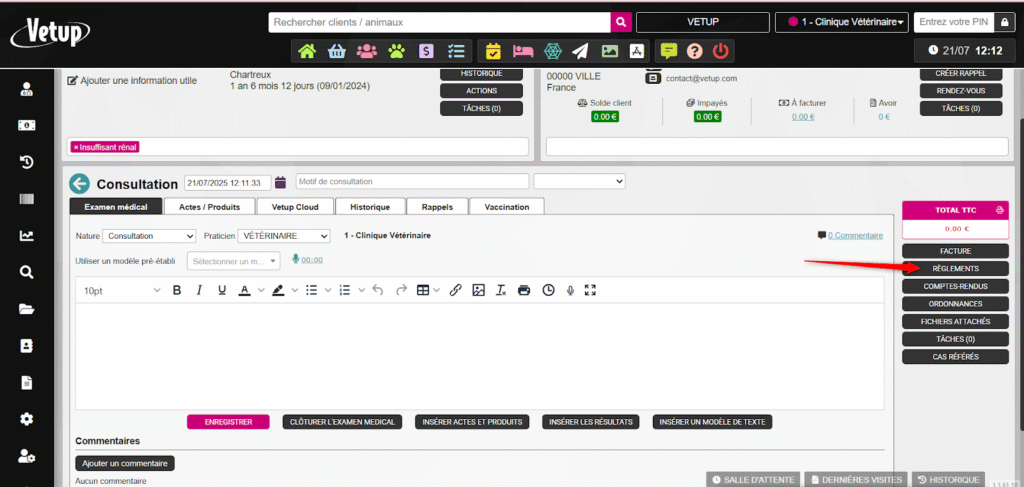The image size is (1024, 487).
Task: Click the RÈGLEMENTS button
Action: coord(957,269)
